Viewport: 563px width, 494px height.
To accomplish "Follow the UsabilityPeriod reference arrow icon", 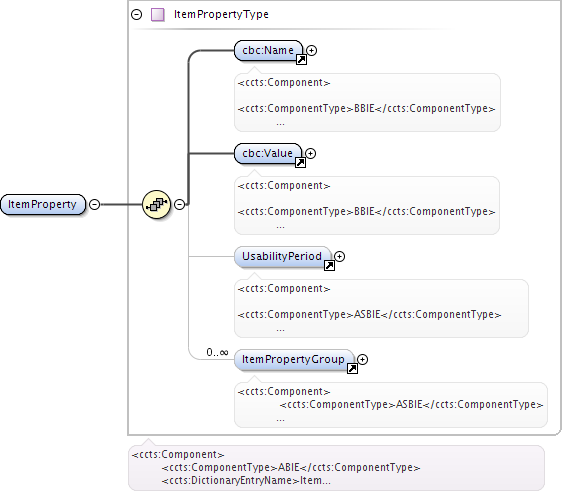I will [x=329, y=266].
